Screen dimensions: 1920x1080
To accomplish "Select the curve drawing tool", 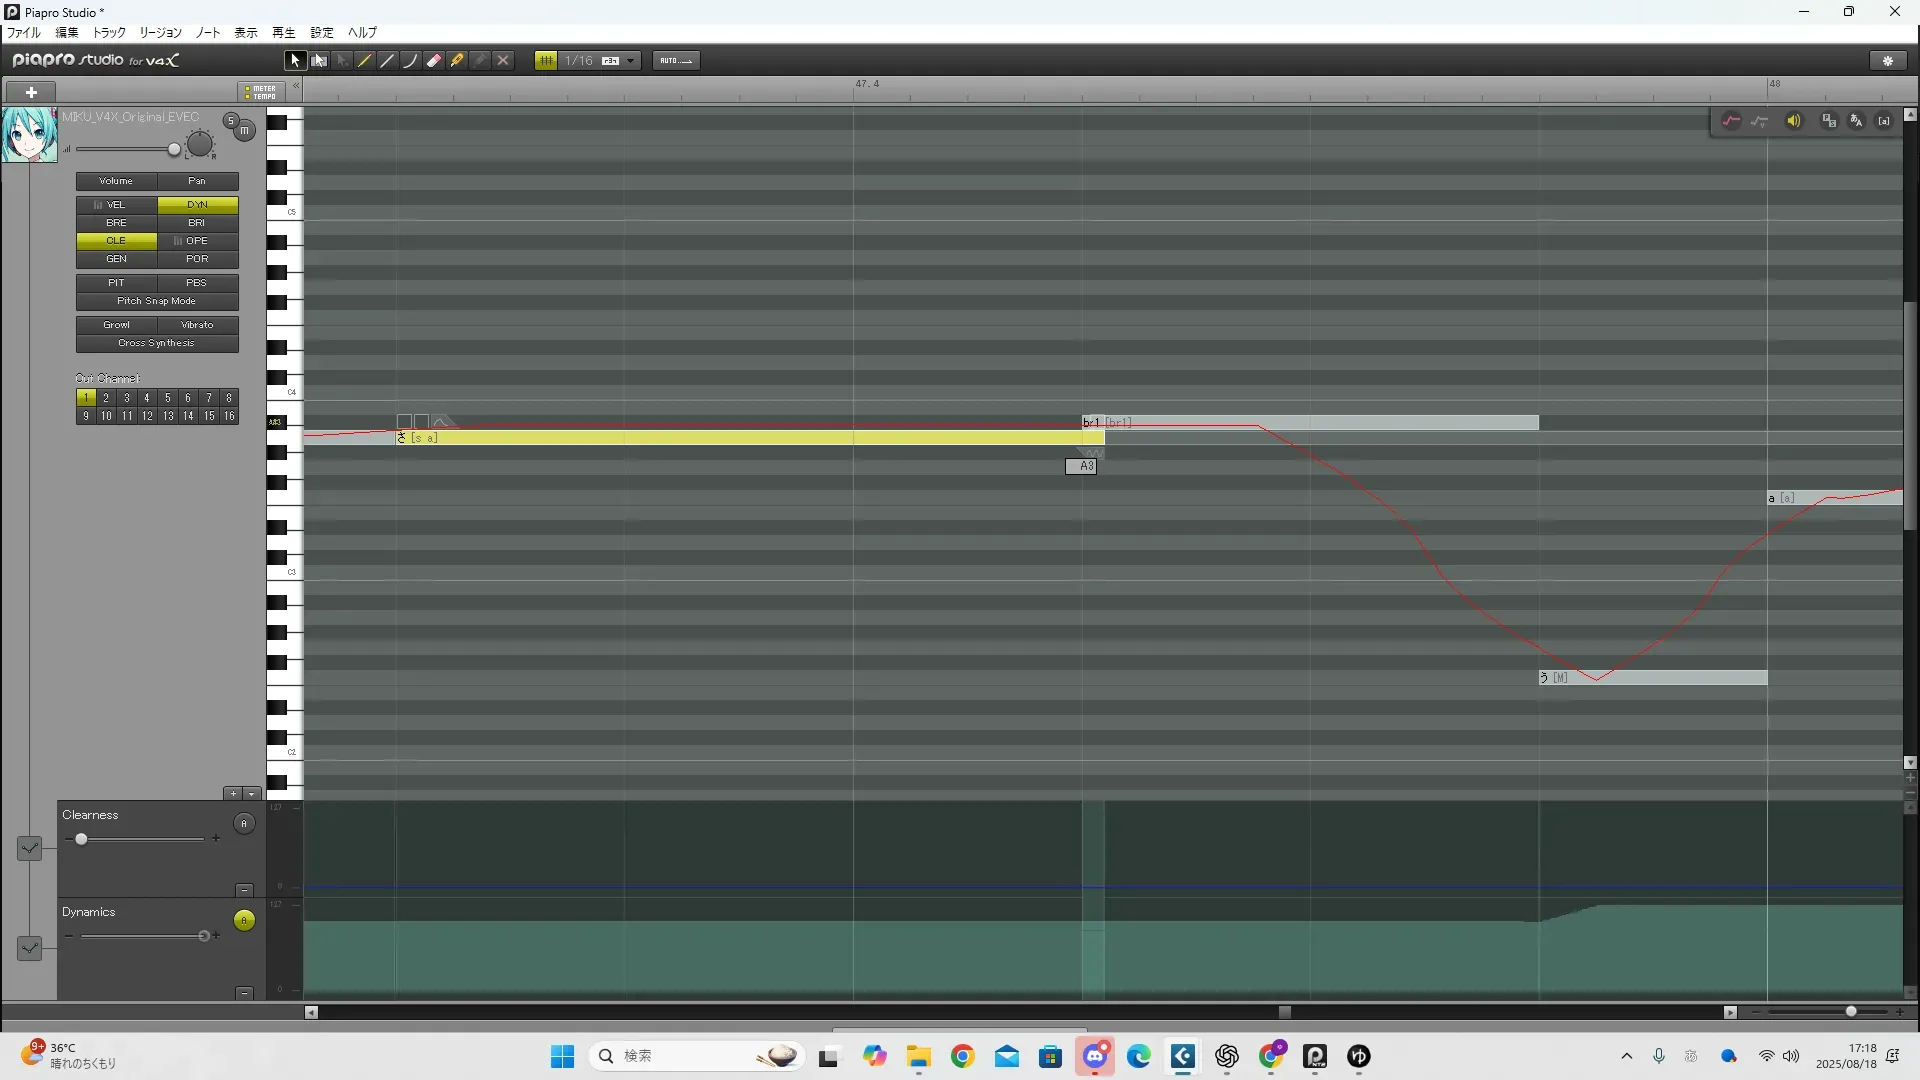I will [x=410, y=61].
